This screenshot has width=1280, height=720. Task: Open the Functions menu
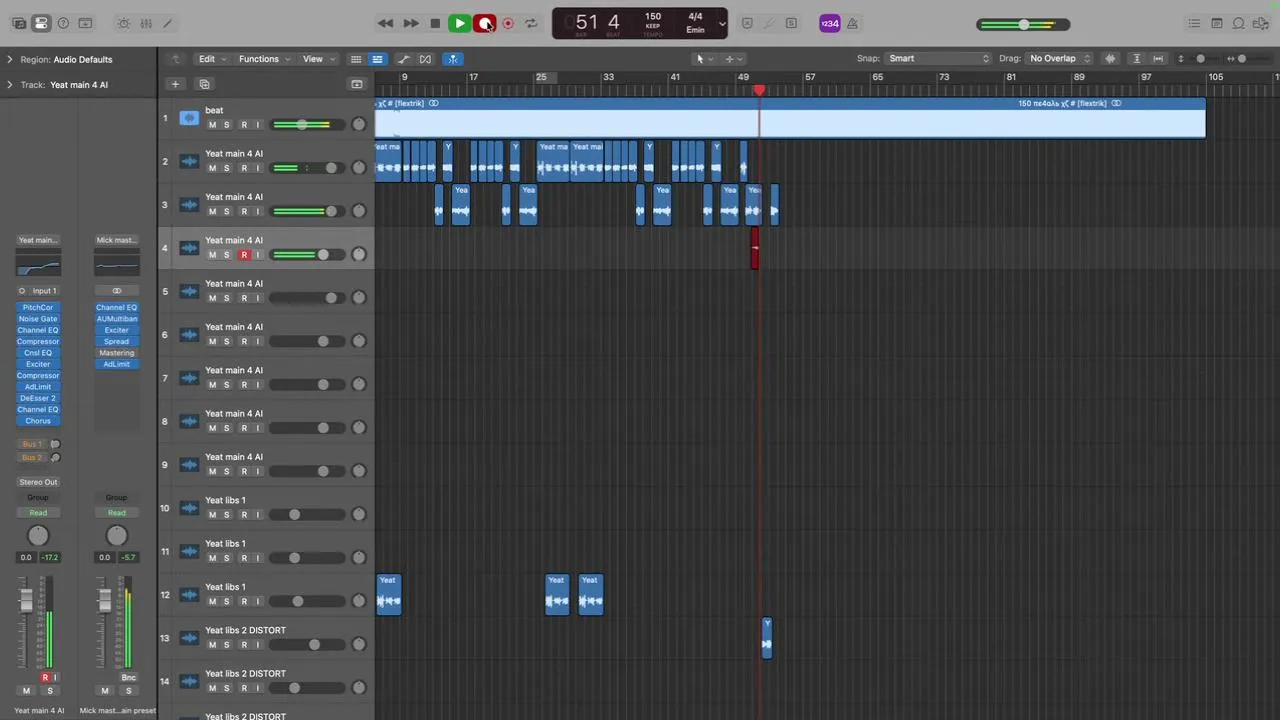[263, 59]
